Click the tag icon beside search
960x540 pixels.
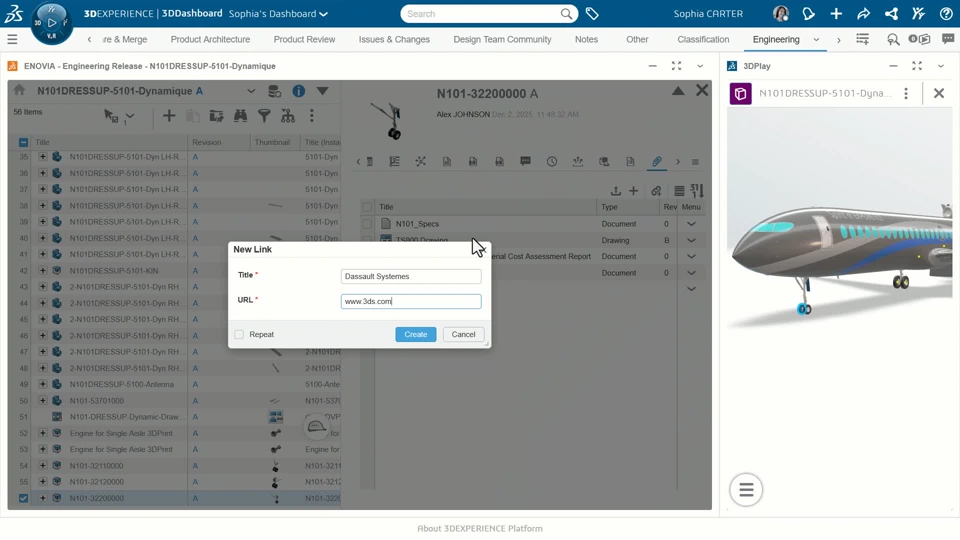[592, 13]
